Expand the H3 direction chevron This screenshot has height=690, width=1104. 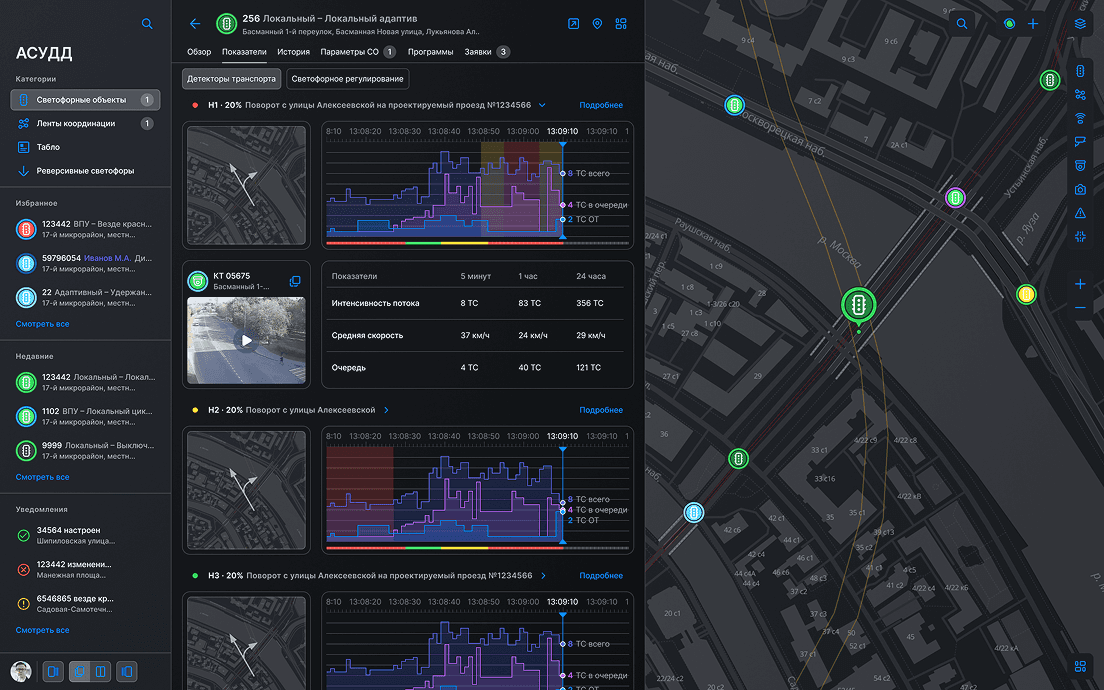[543, 576]
